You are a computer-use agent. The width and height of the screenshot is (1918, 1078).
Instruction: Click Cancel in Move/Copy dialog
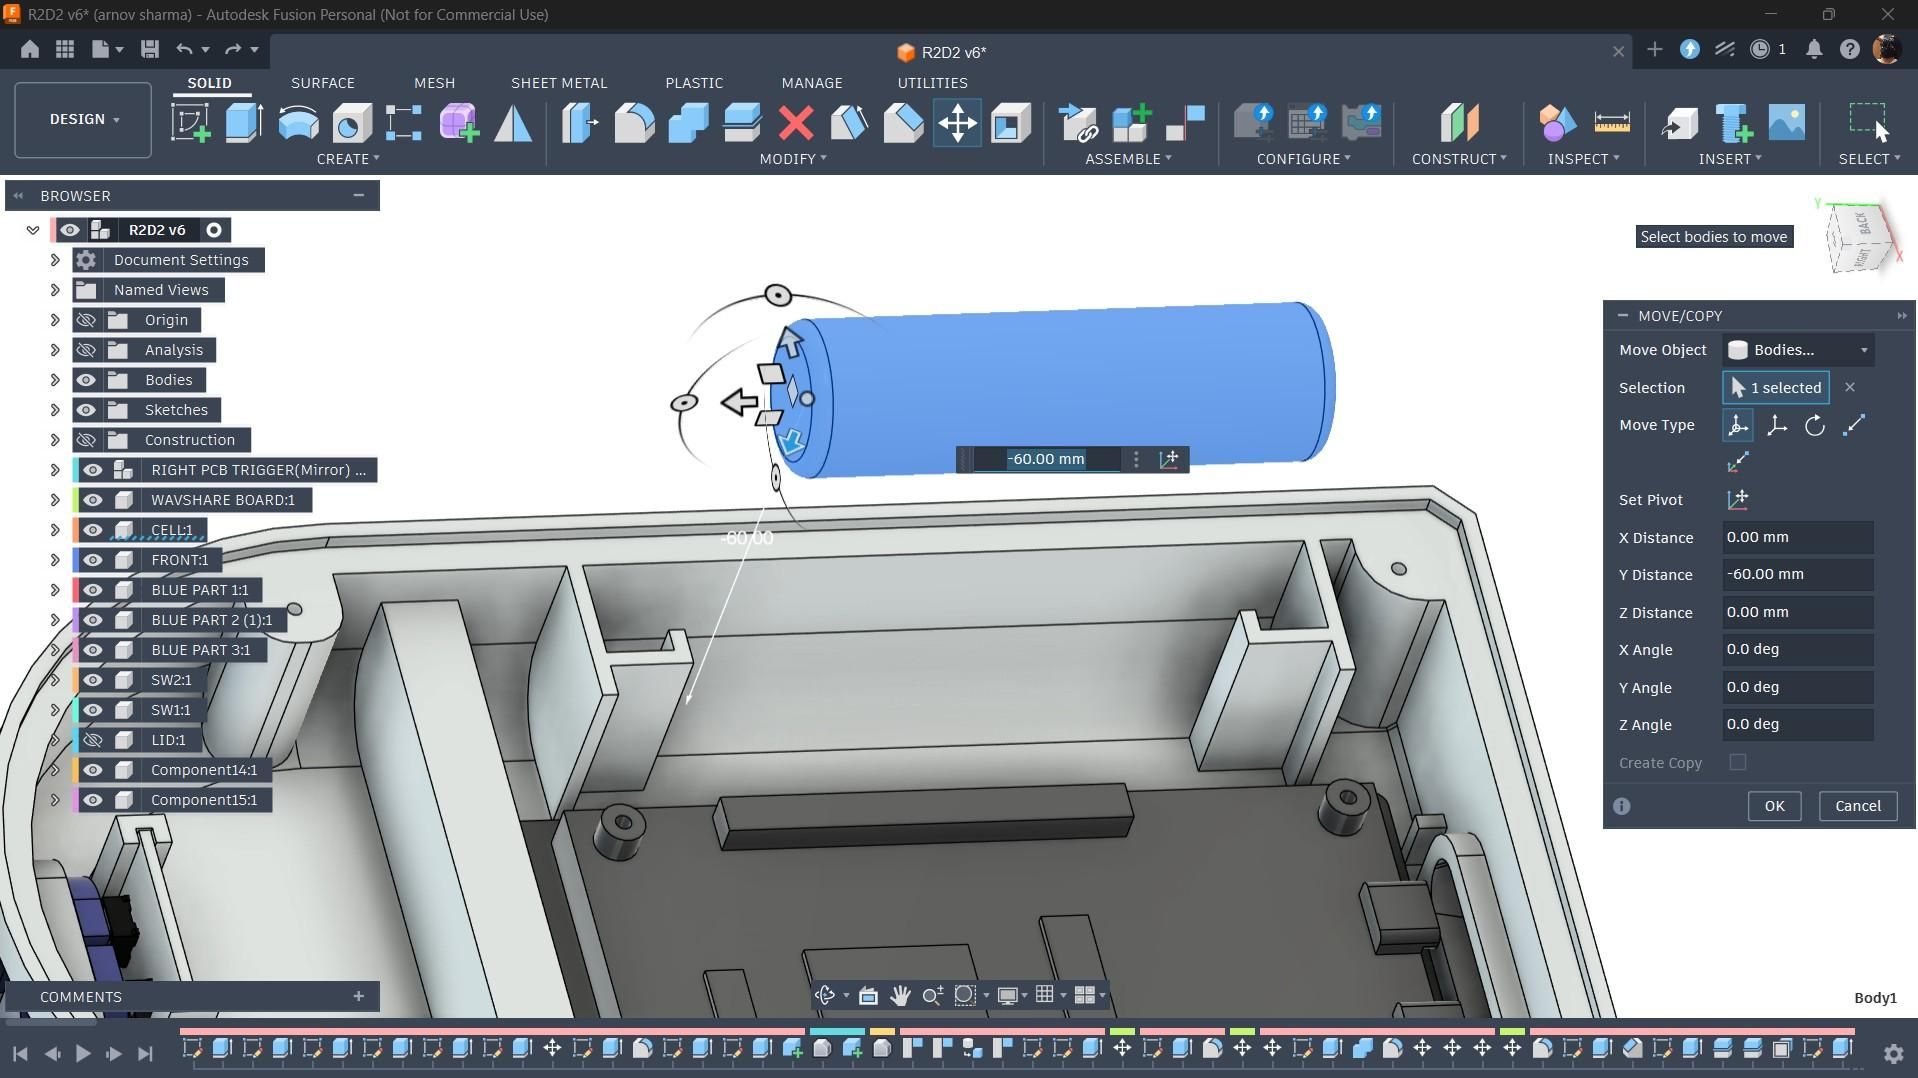(x=1857, y=806)
